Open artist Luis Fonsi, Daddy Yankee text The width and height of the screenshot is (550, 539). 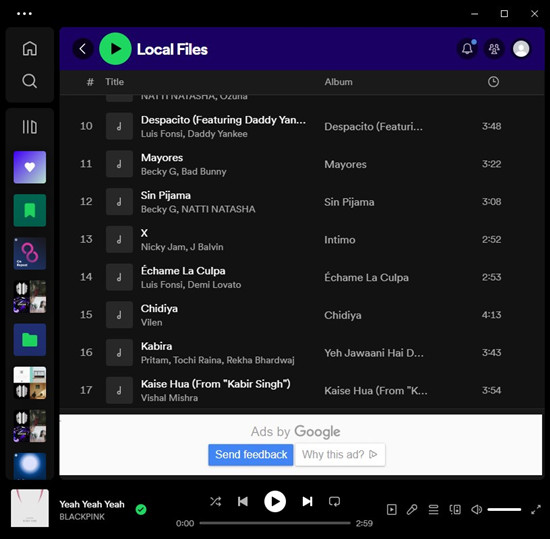pyautogui.click(x=194, y=134)
